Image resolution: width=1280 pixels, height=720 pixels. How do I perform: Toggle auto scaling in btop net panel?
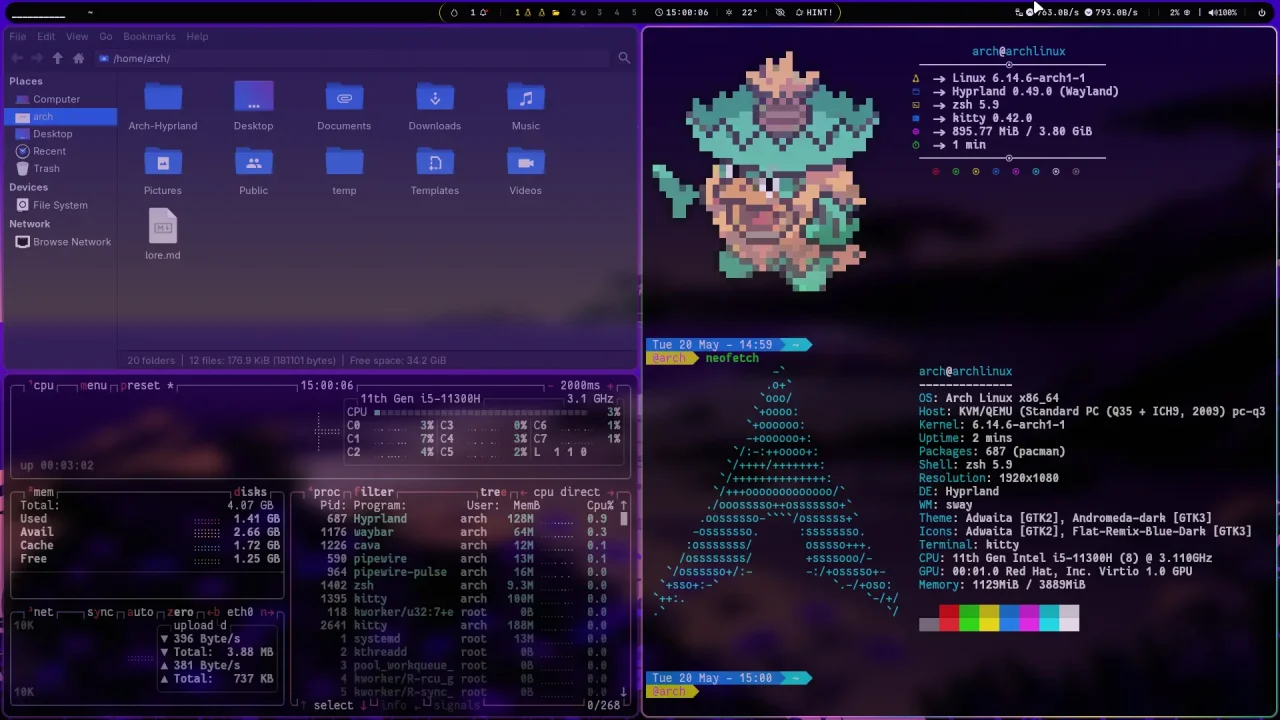141,612
